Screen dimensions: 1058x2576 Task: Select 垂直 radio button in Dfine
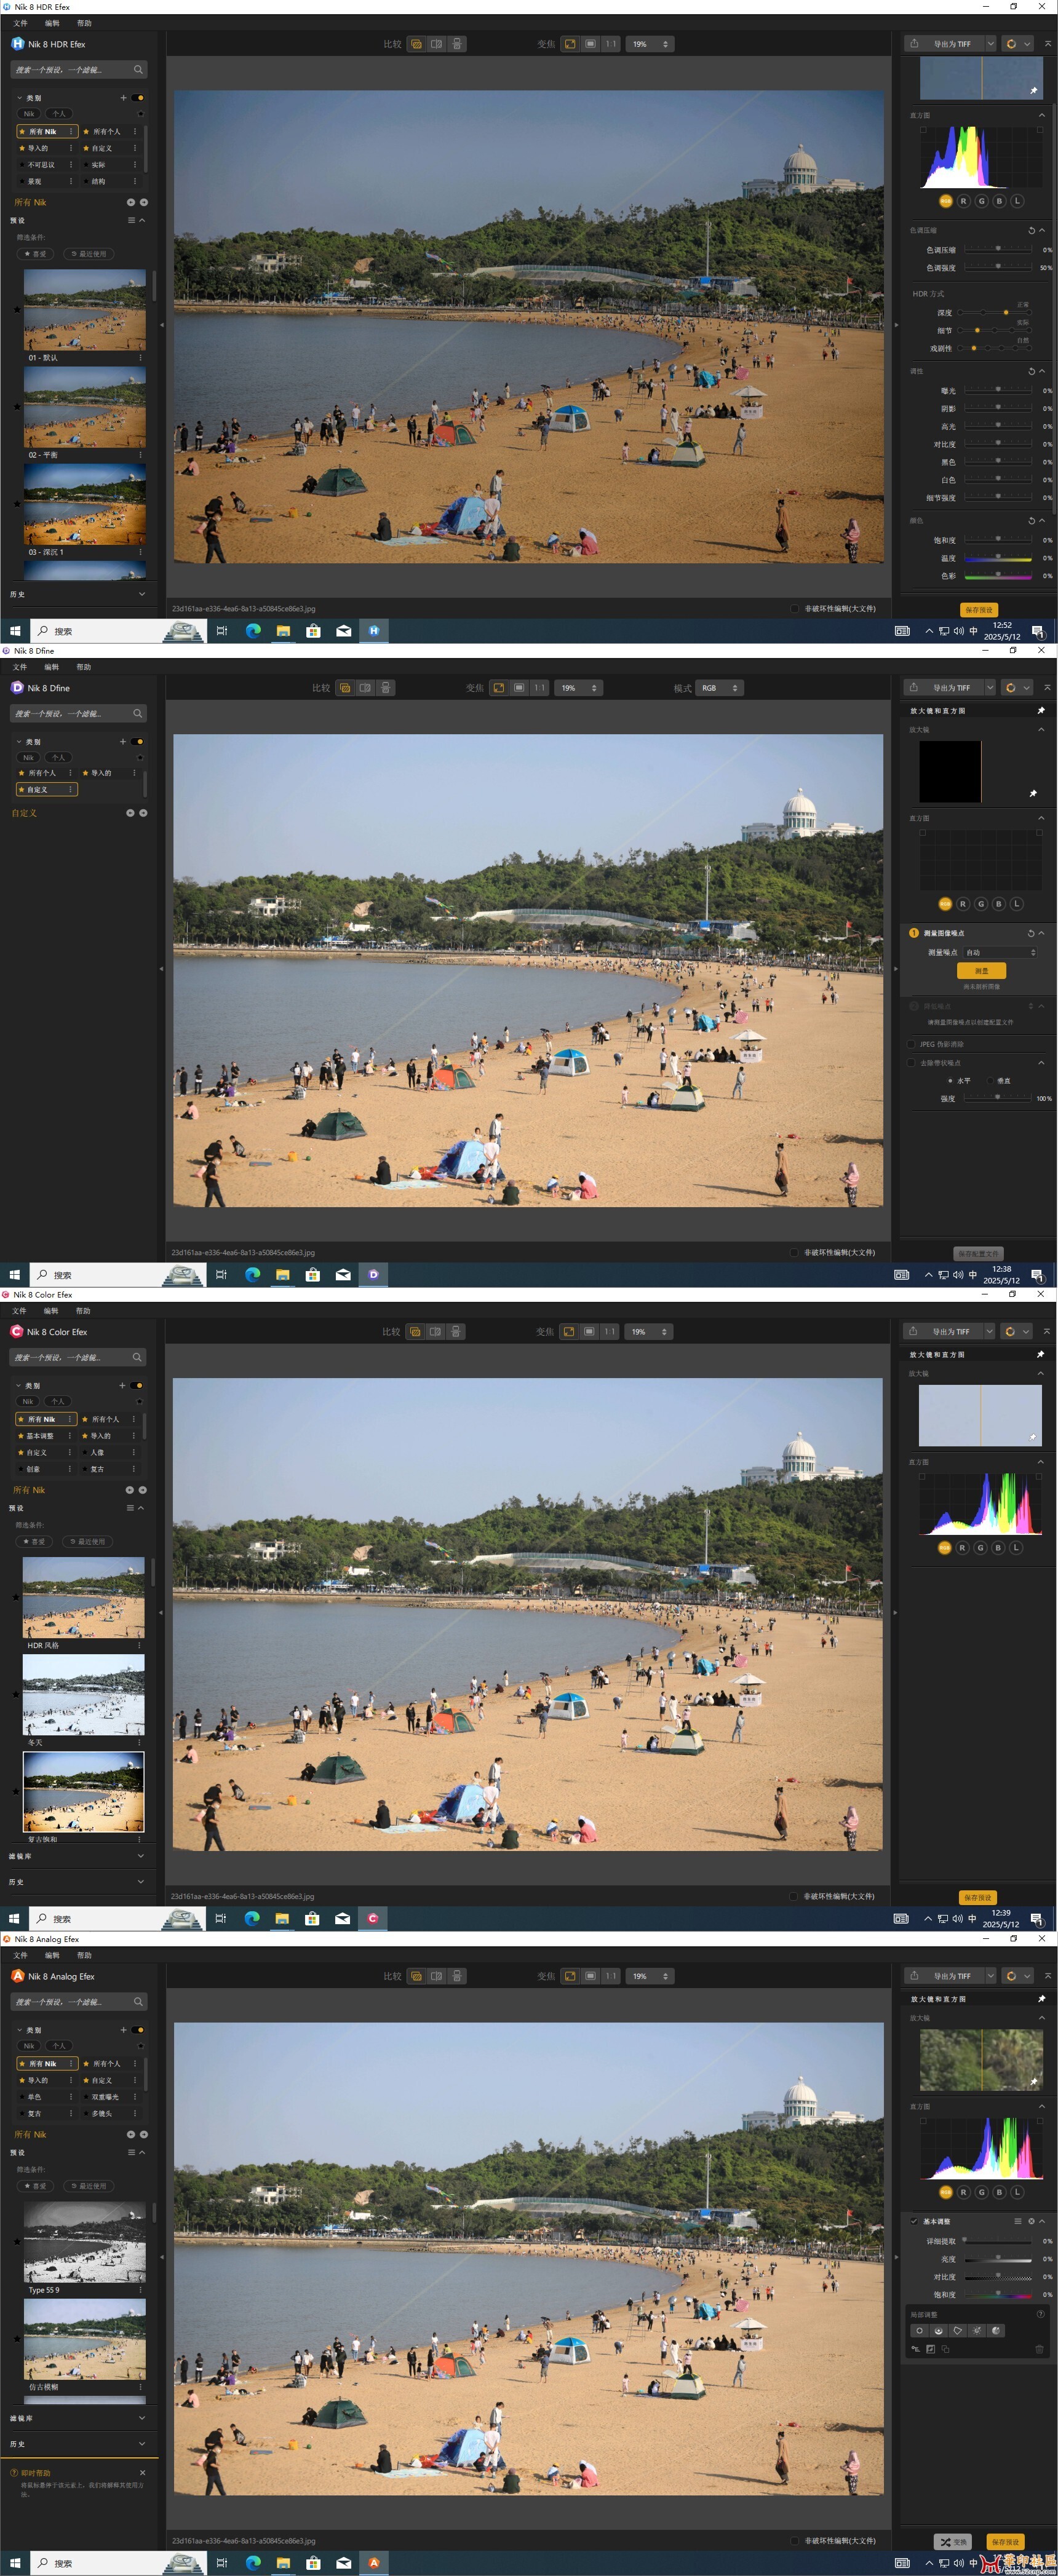click(991, 1081)
